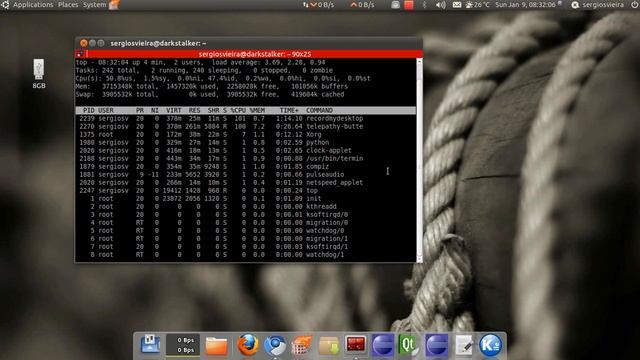
Task: Click the kthreadd process row
Action: point(246,207)
